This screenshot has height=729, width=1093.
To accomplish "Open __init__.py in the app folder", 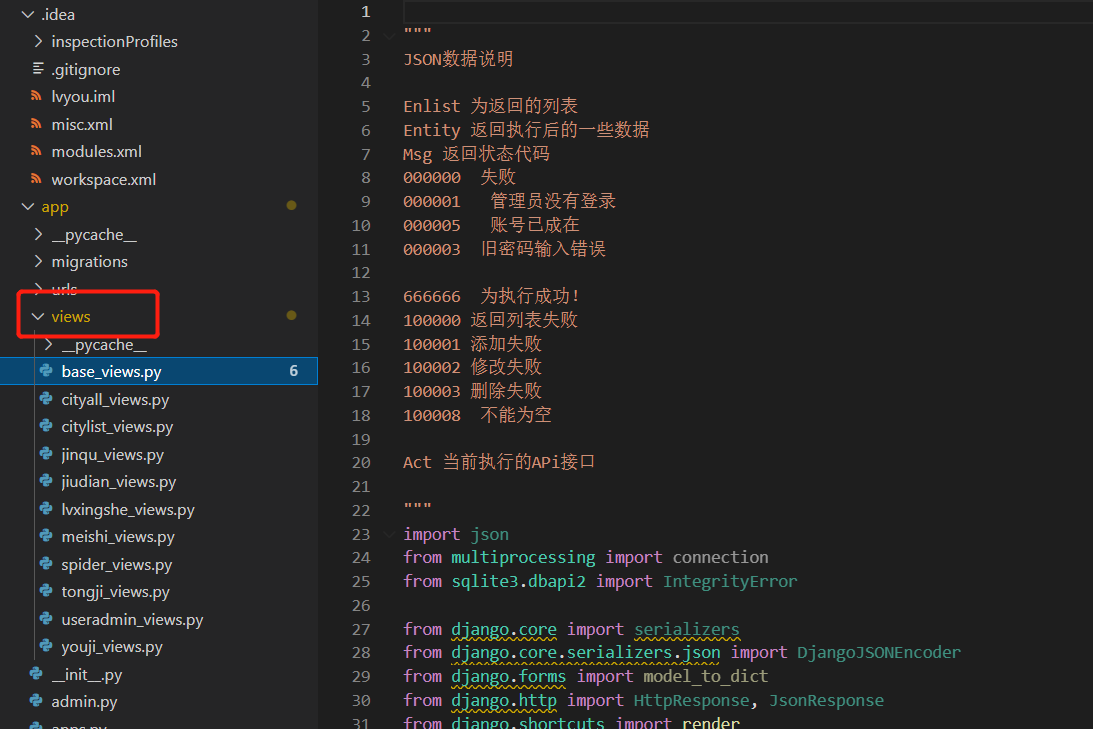I will [x=86, y=675].
